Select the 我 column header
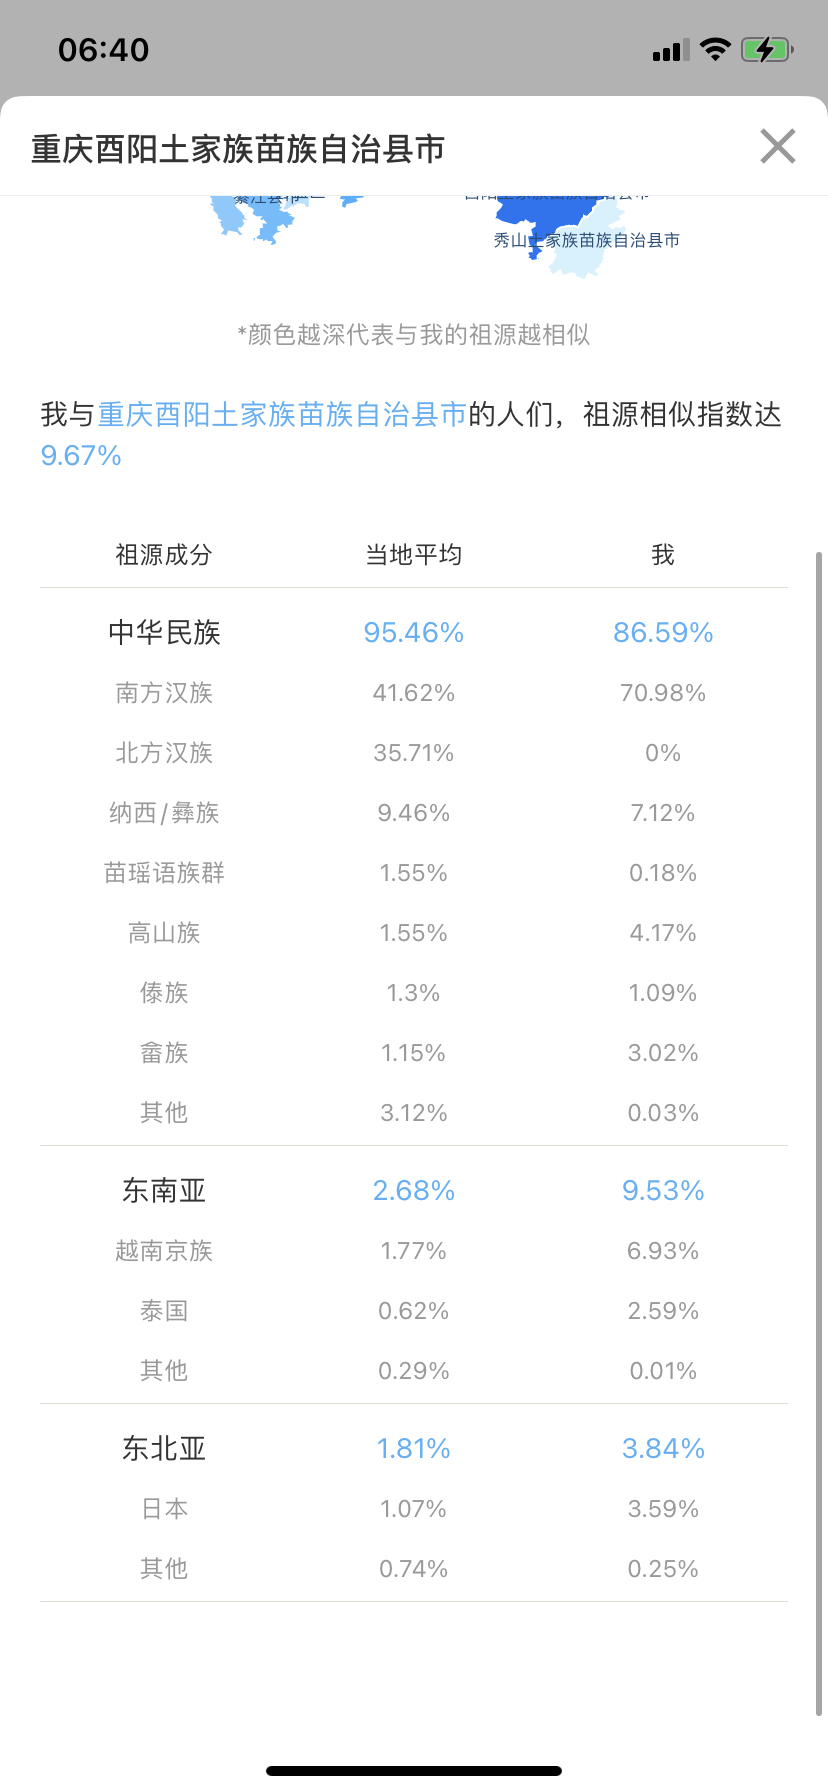 [663, 555]
